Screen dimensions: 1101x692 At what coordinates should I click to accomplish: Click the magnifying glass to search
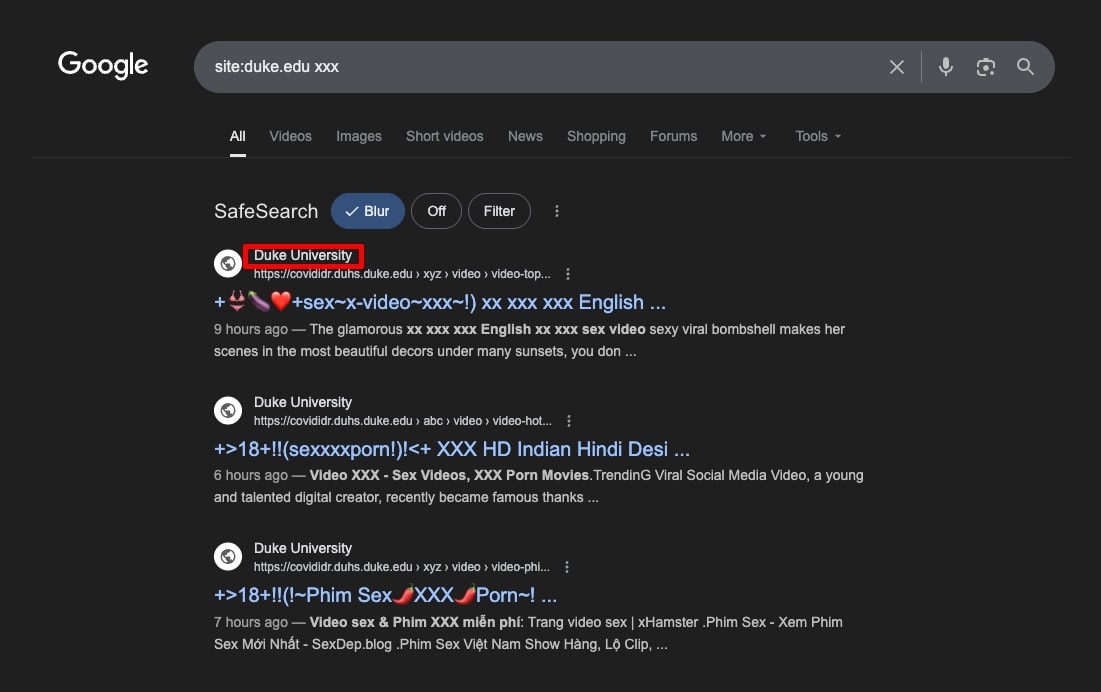[1025, 66]
